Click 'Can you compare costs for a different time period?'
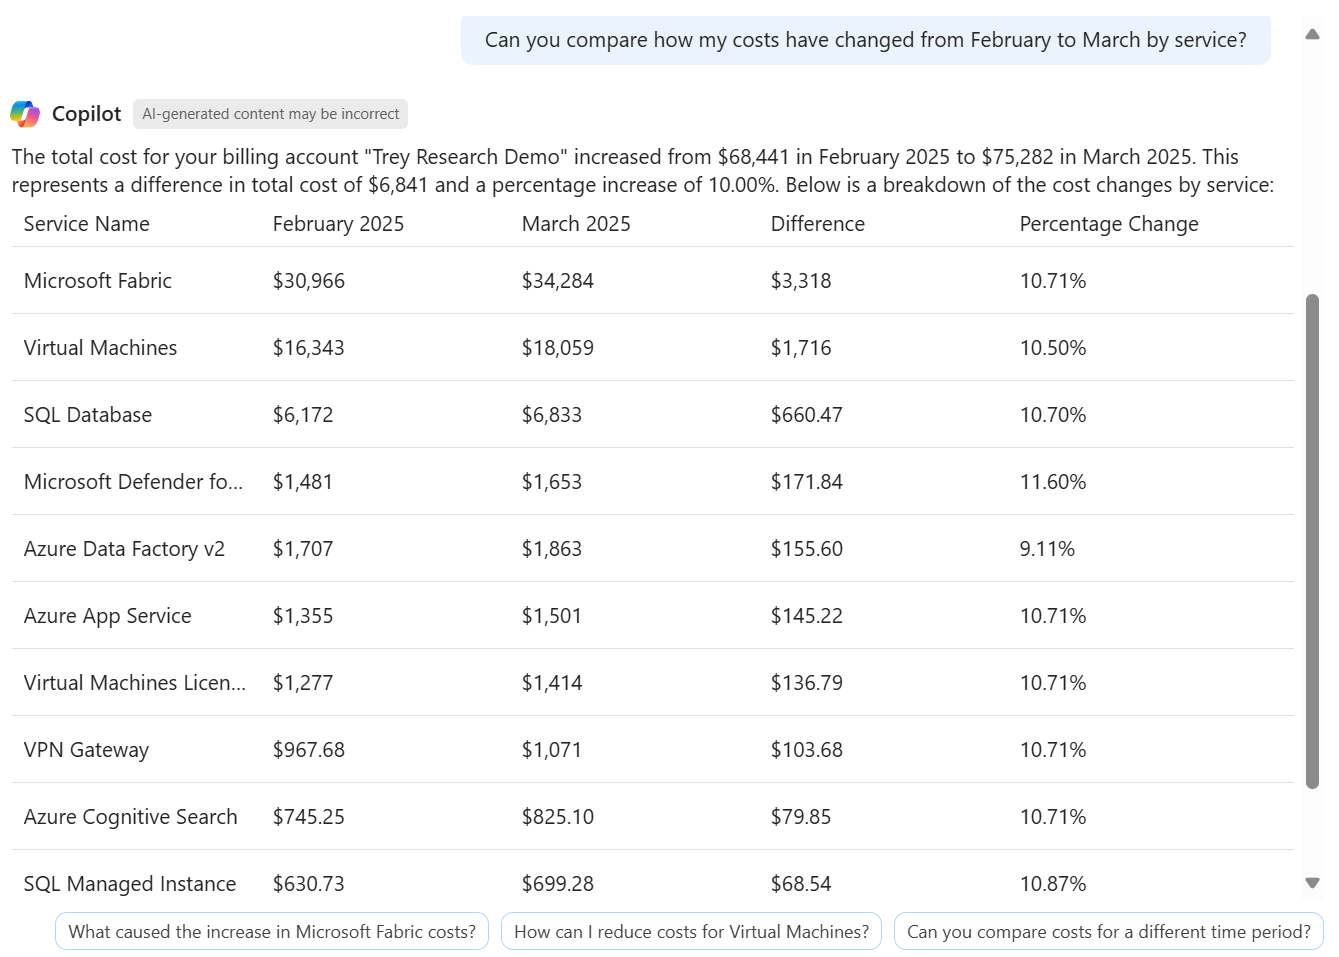Screen dimensions: 1339x957 (1108, 931)
